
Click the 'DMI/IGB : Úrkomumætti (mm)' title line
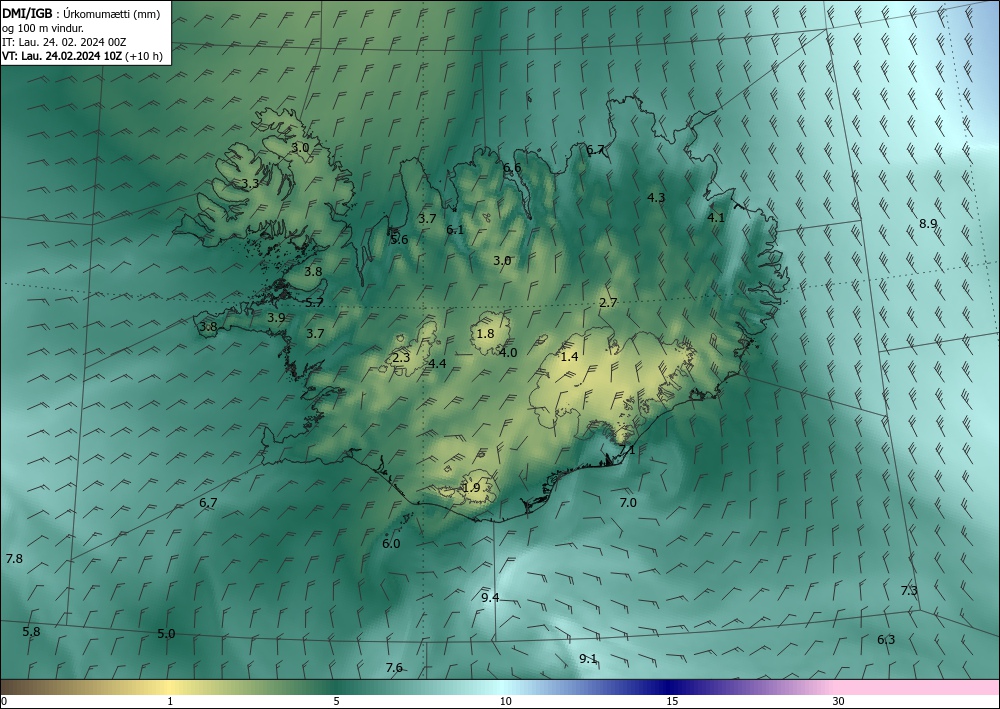[79, 13]
